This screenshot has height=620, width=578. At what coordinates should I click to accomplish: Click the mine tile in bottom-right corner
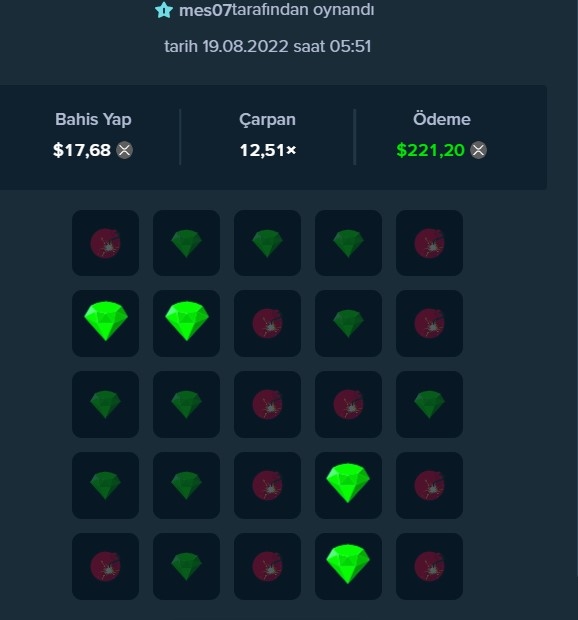[429, 566]
